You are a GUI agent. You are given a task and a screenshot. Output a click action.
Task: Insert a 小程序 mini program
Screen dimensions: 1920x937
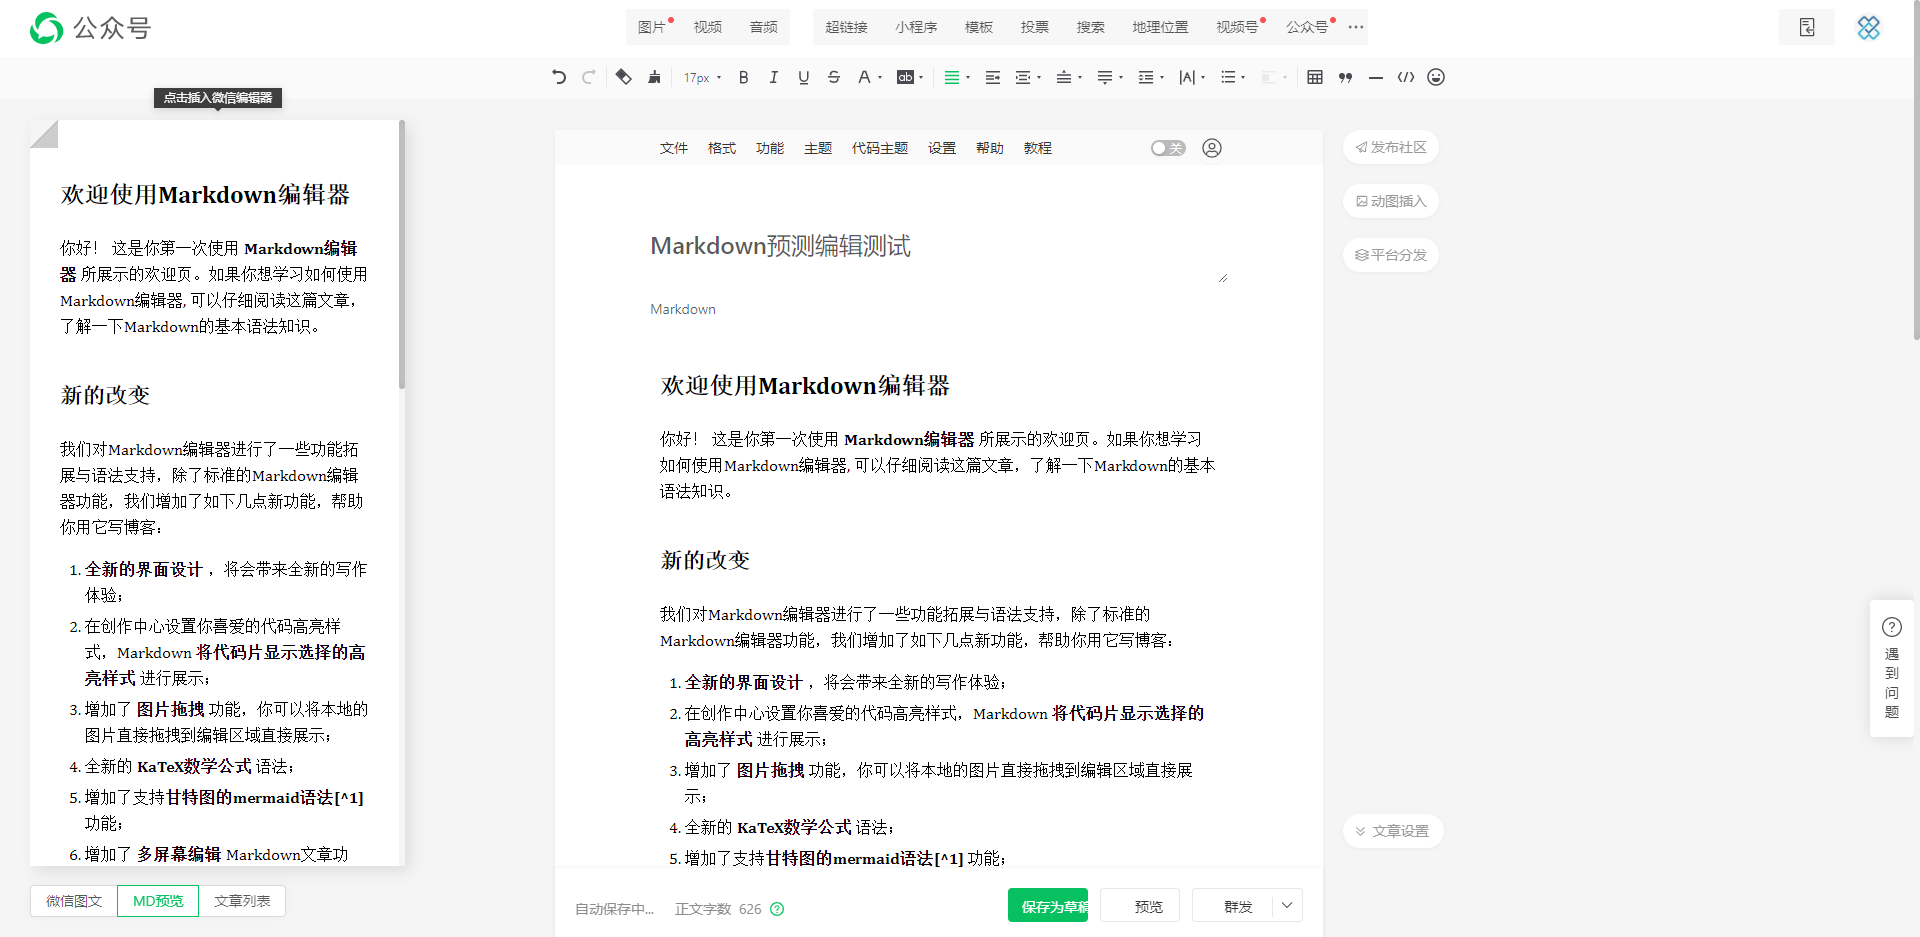click(916, 27)
